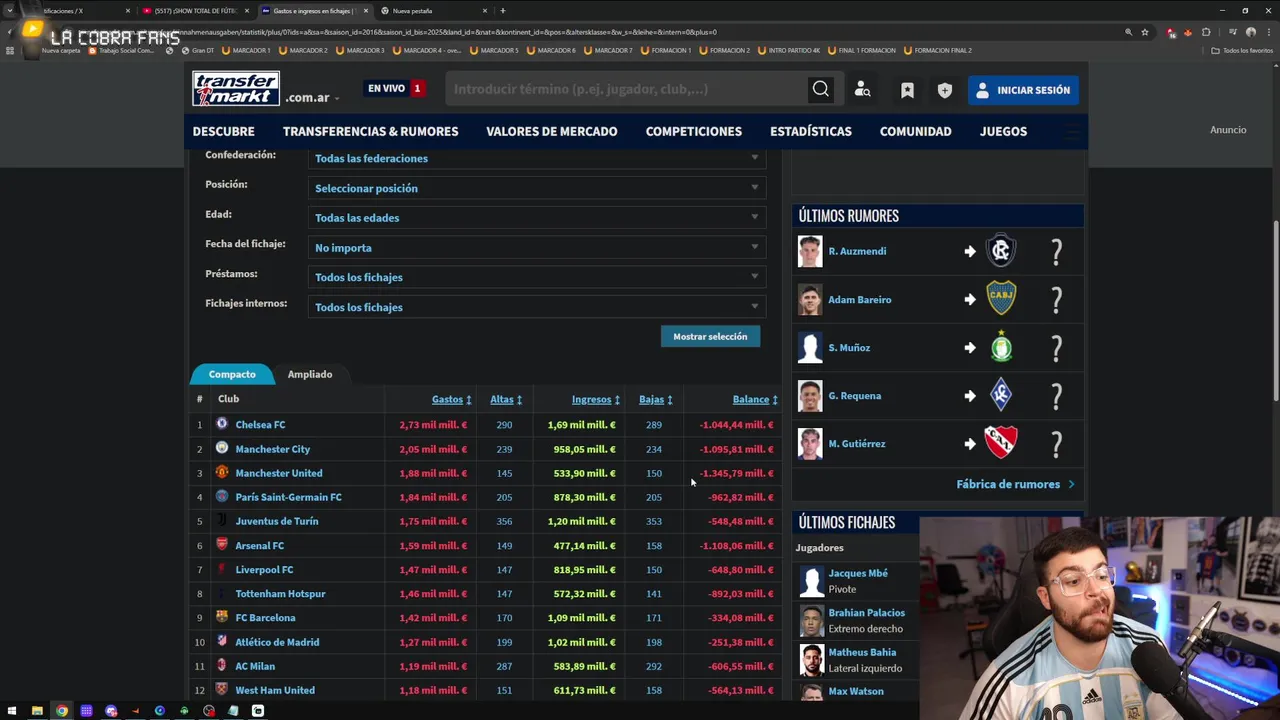Click the green crest in S. Muñoz rumor
1280x720 pixels.
[1001, 347]
